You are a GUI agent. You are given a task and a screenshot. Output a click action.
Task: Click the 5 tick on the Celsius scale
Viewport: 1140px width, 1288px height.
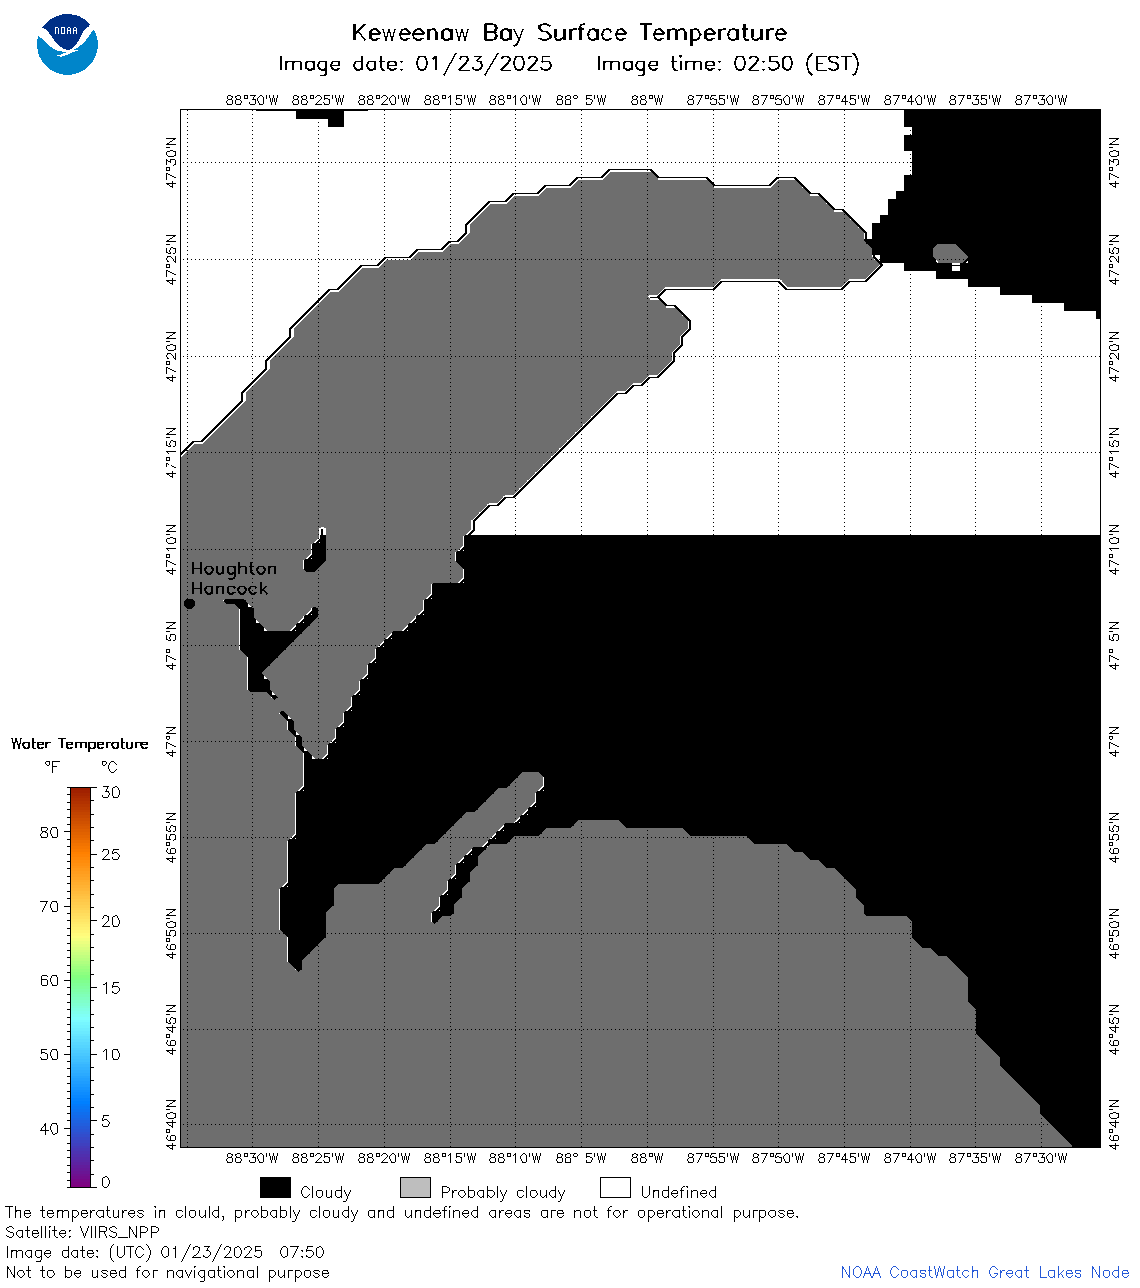[x=106, y=1121]
